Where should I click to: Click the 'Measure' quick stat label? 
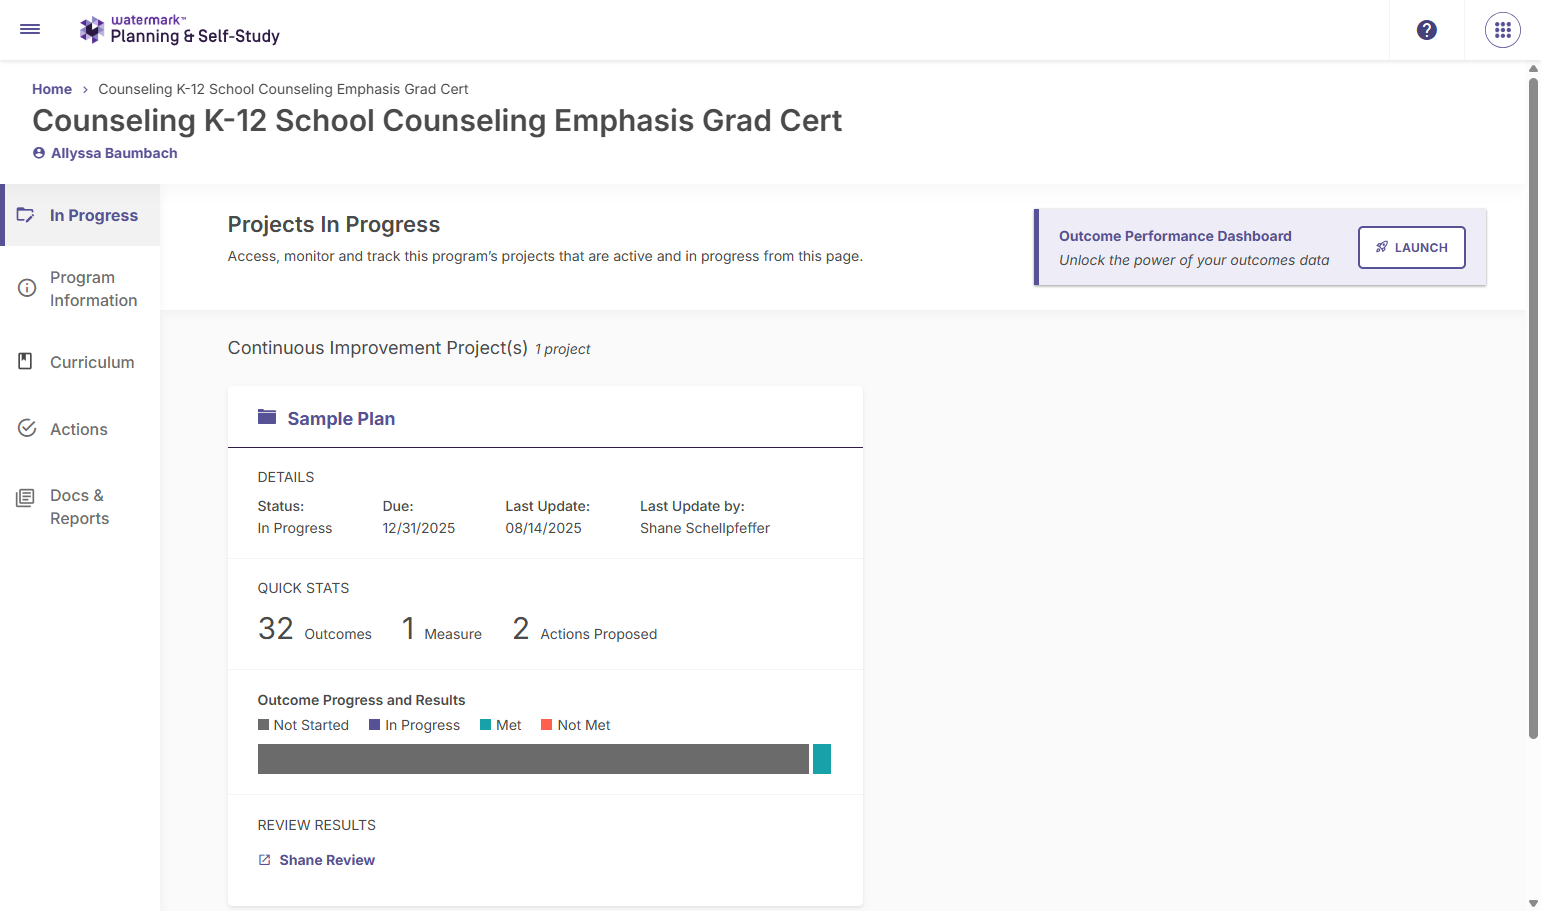pyautogui.click(x=453, y=634)
